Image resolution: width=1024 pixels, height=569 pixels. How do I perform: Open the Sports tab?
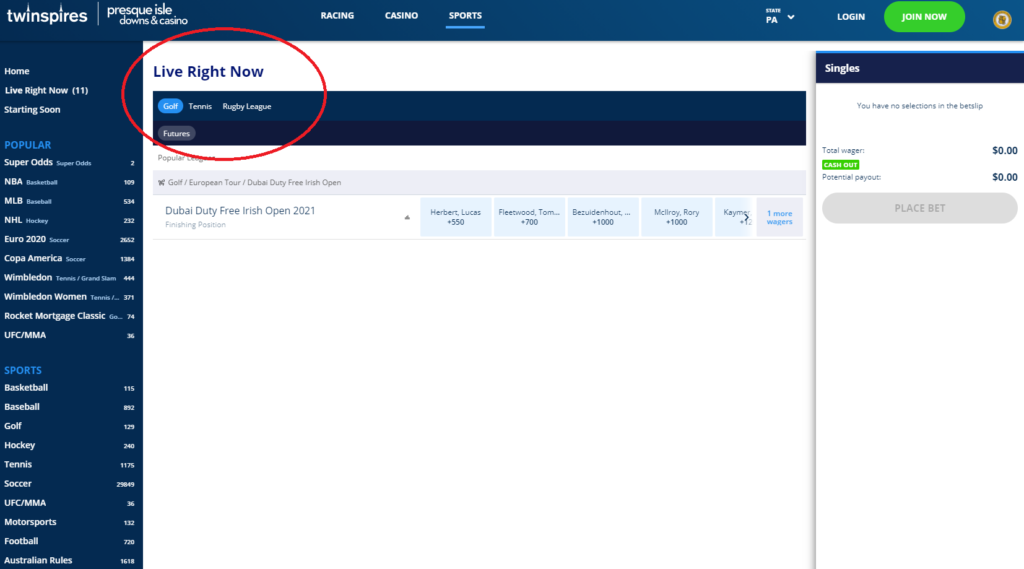(x=465, y=16)
